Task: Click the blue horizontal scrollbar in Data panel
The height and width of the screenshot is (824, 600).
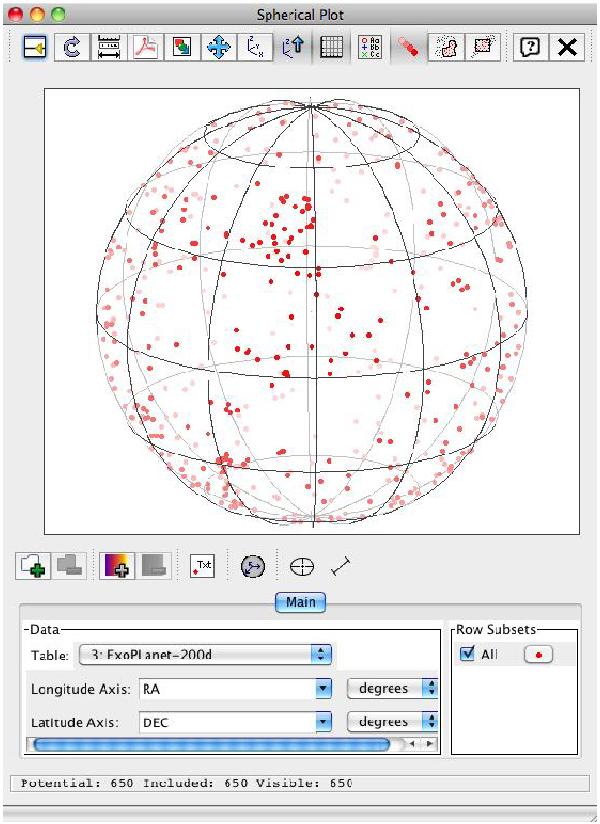Action: pyautogui.click(x=210, y=744)
